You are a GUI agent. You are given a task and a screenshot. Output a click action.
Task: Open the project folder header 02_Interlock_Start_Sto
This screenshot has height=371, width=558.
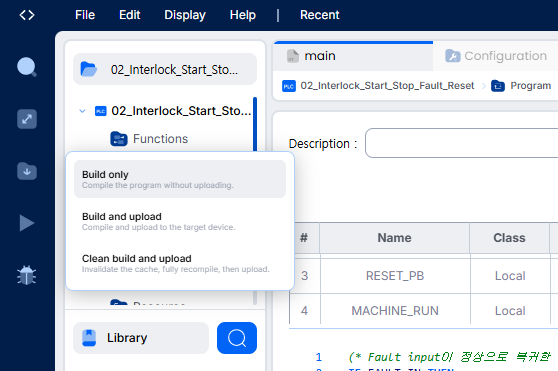pyautogui.click(x=165, y=69)
